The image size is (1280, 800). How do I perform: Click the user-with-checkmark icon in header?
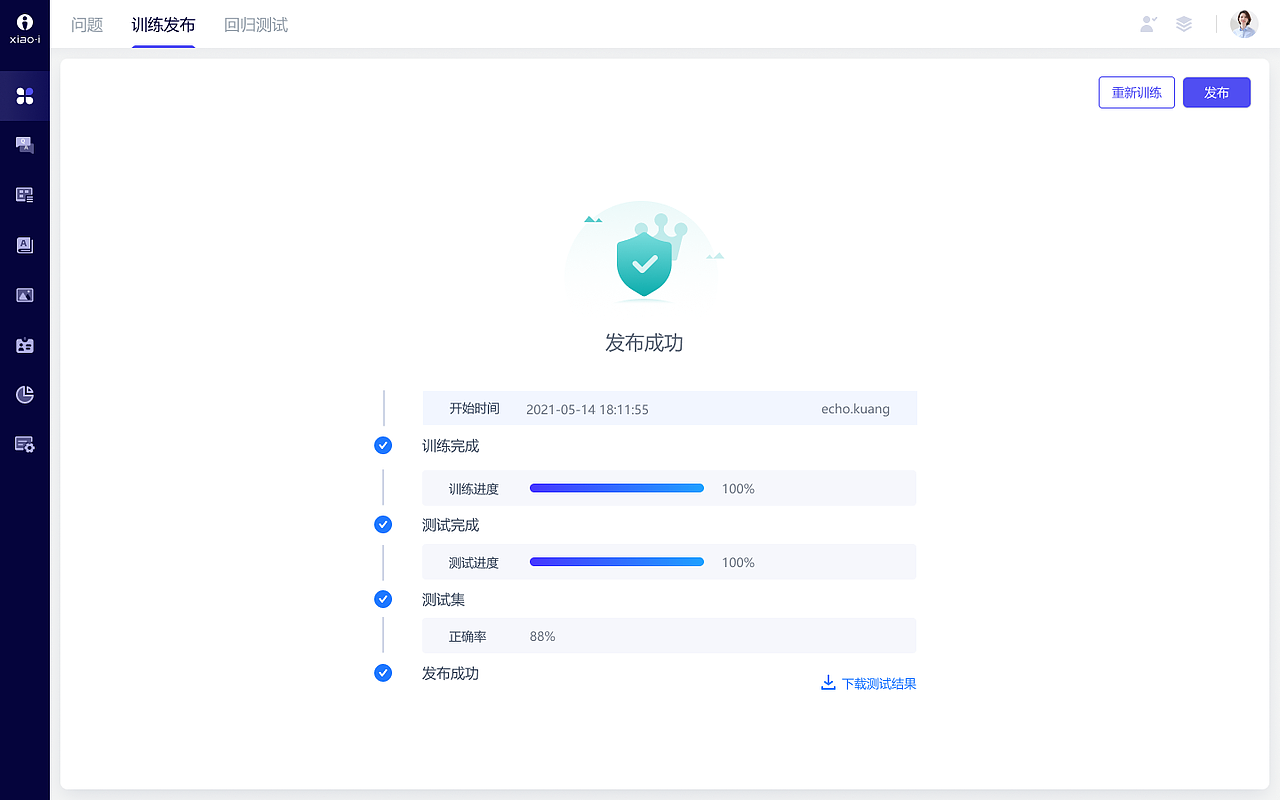1148,24
